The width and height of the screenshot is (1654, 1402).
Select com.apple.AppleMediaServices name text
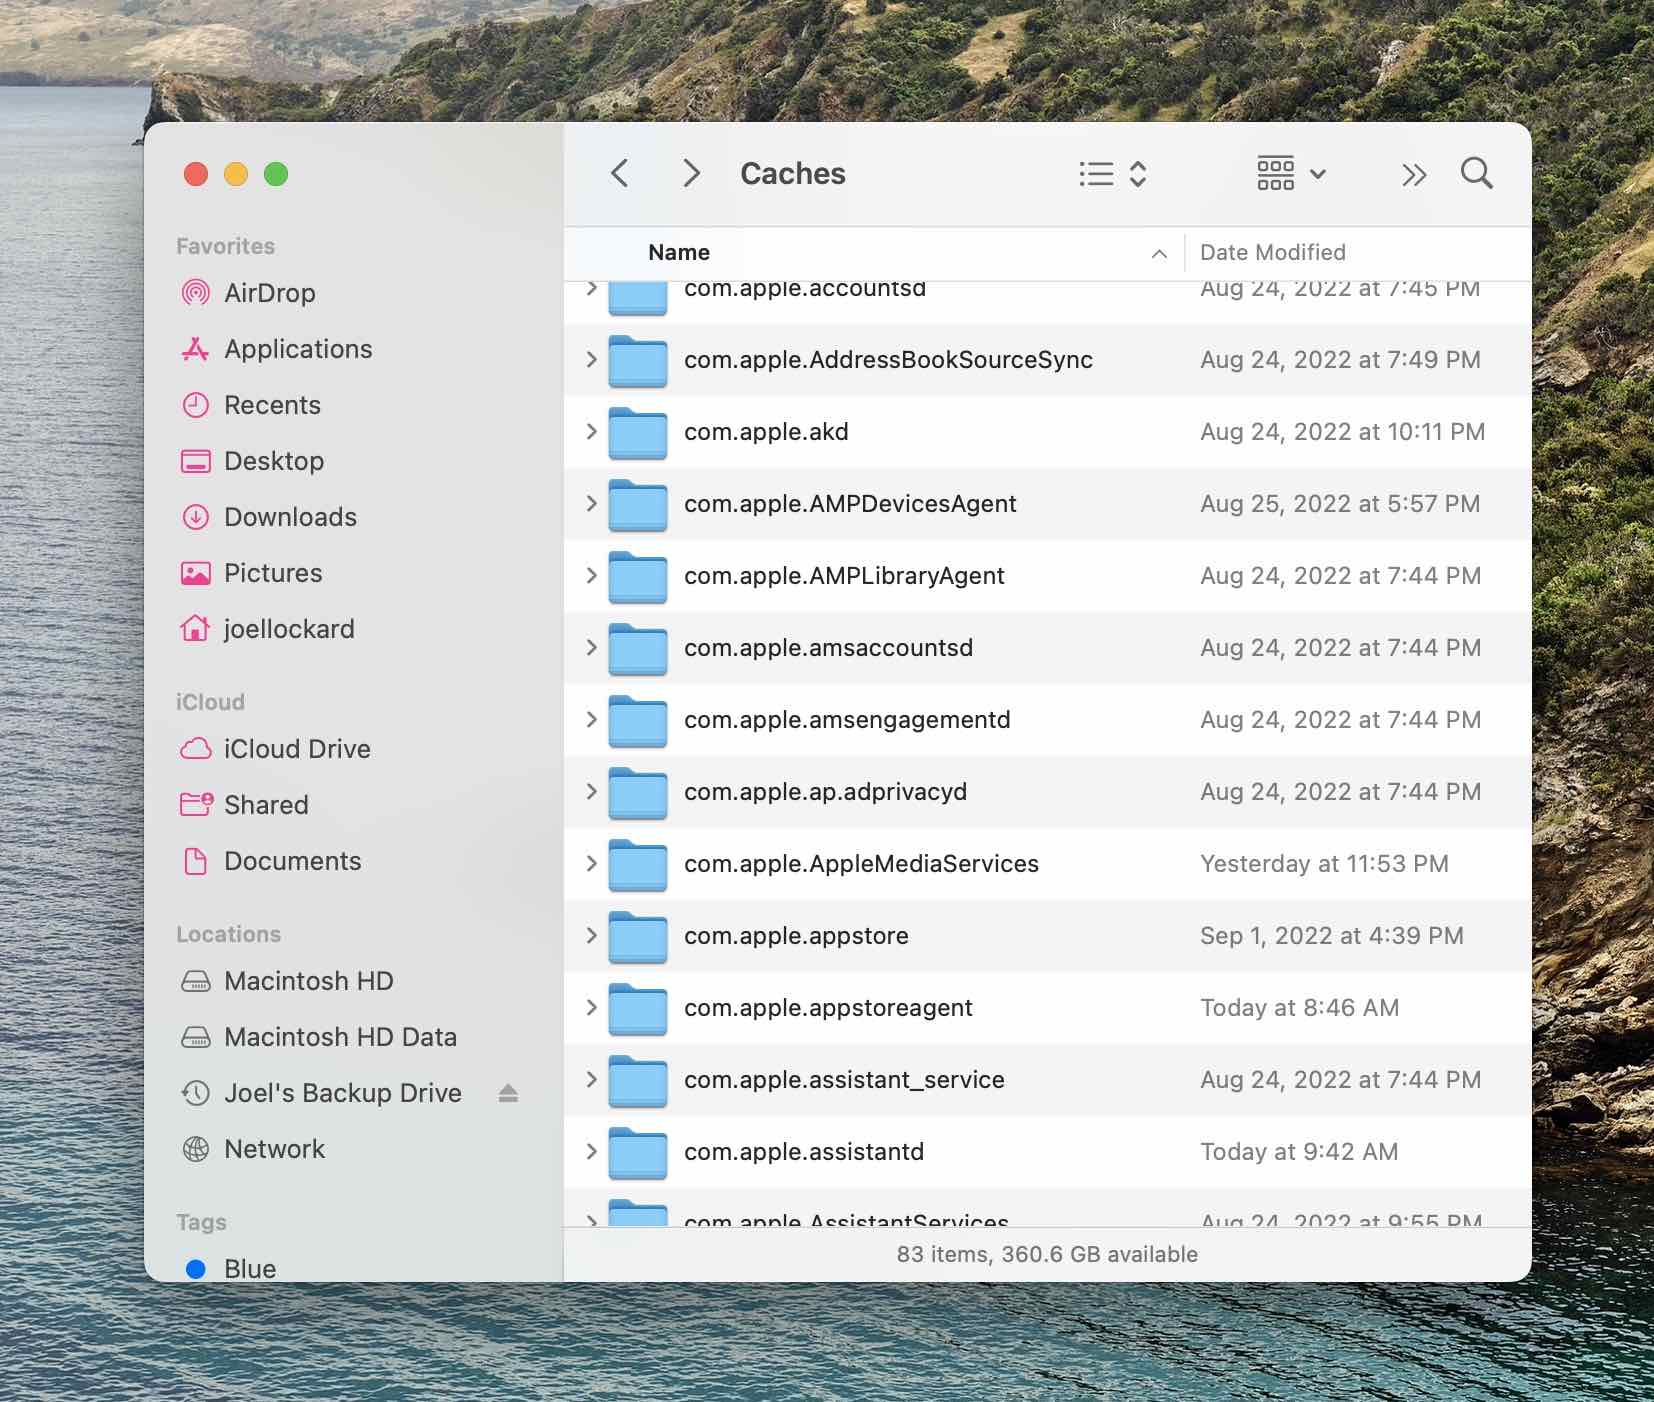861,864
